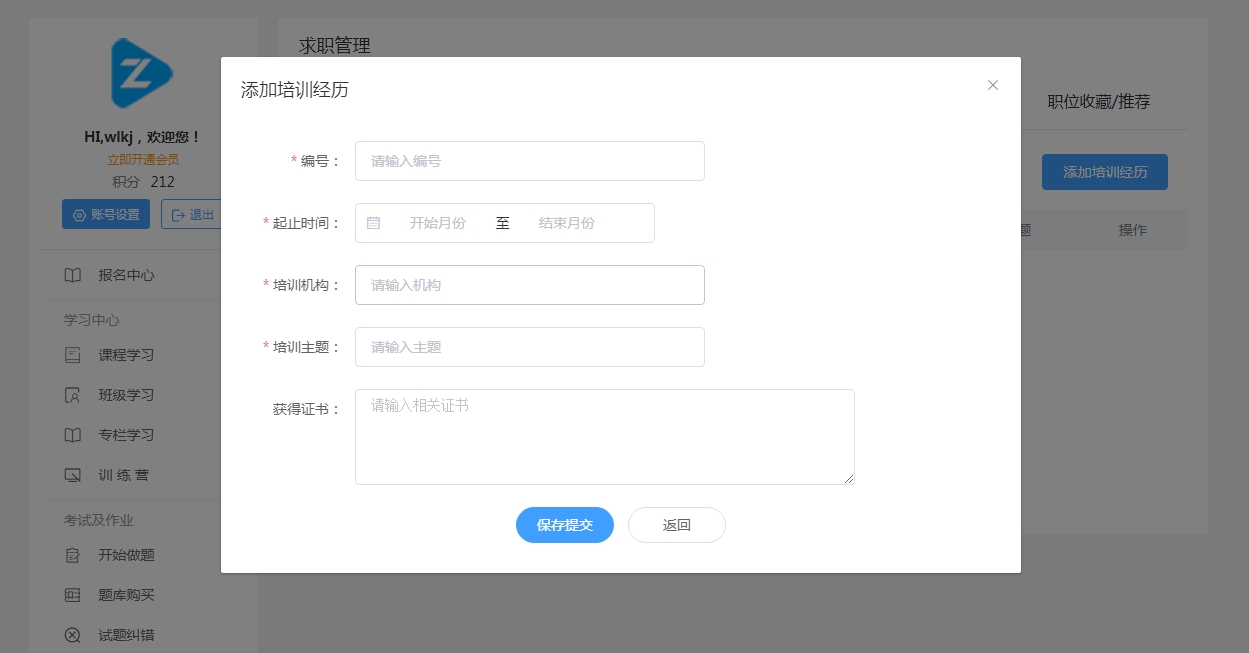Click the 求职管理 page heading
The image size is (1249, 653).
pos(335,45)
